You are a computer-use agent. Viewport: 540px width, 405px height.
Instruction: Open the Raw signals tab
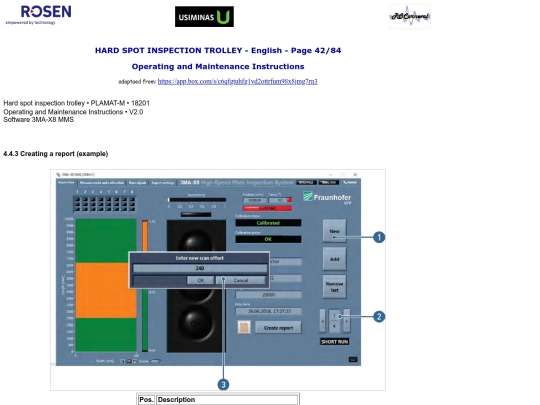pyautogui.click(x=137, y=183)
